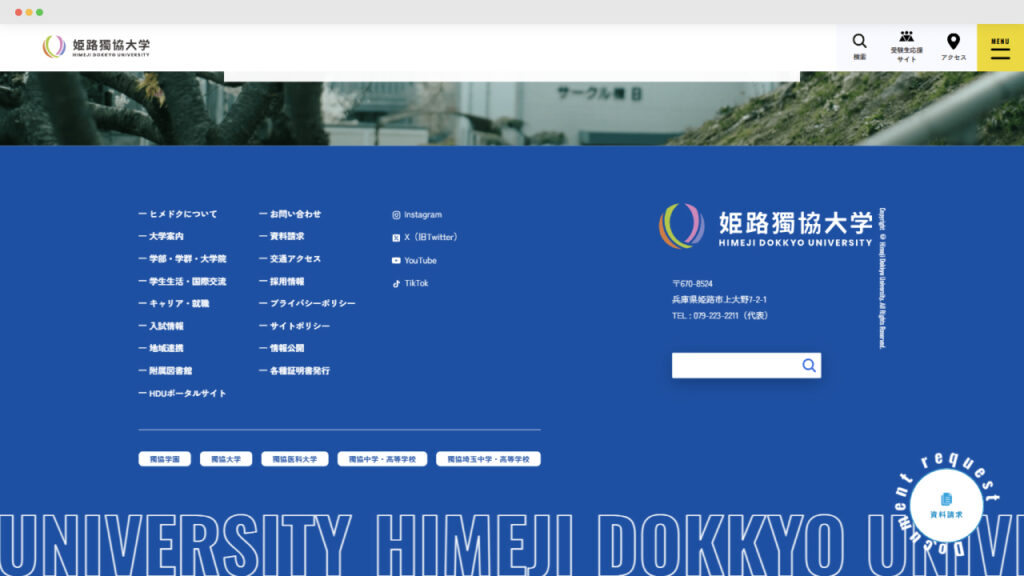Screen dimensions: 1024x576
Task: Click the green maximize window dot
Action: pyautogui.click(x=39, y=12)
